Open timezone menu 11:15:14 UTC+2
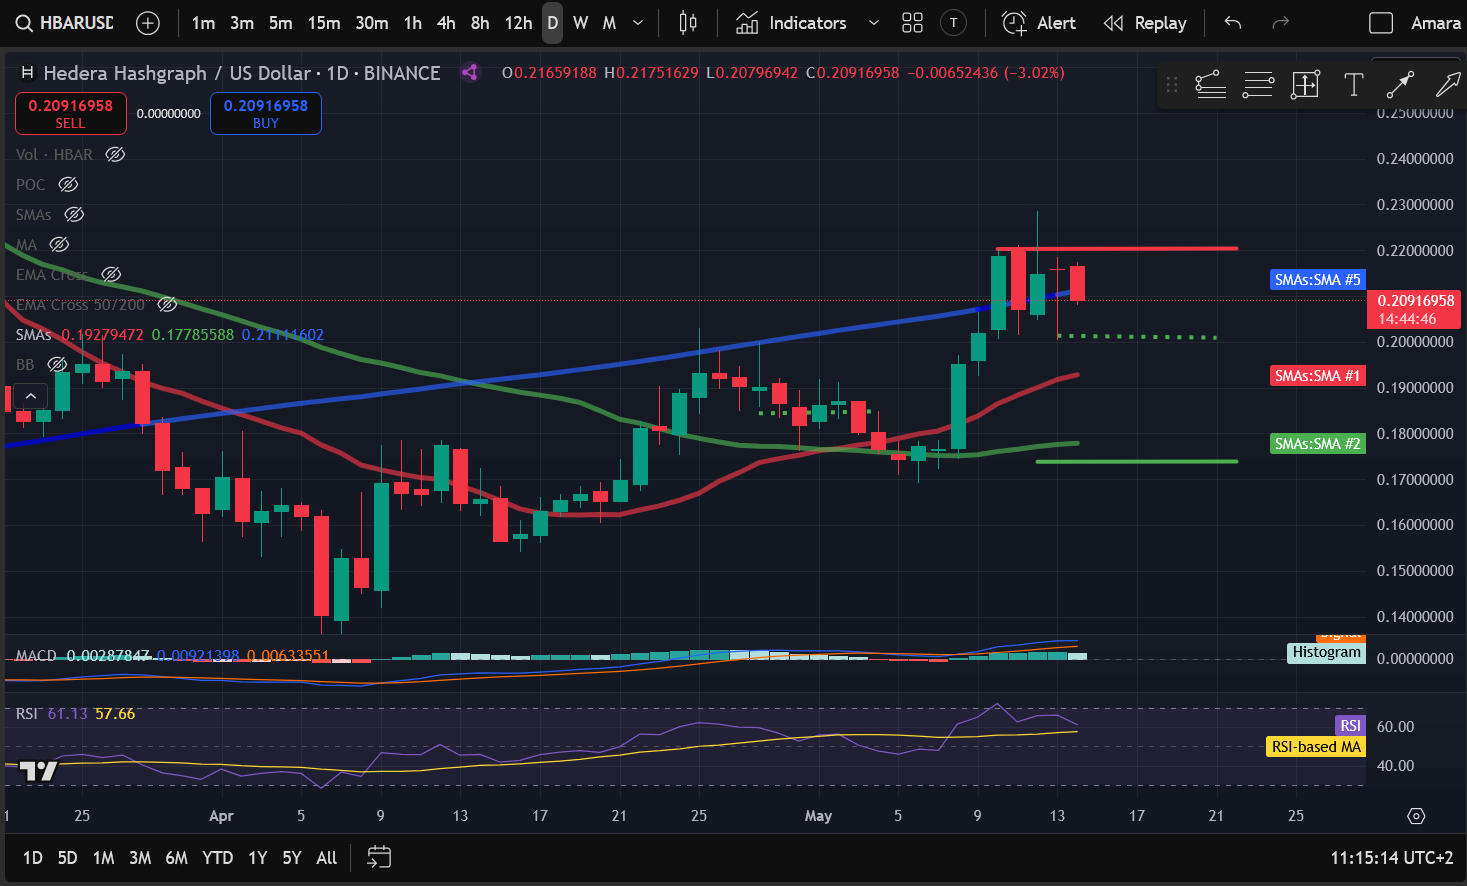 tap(1391, 857)
